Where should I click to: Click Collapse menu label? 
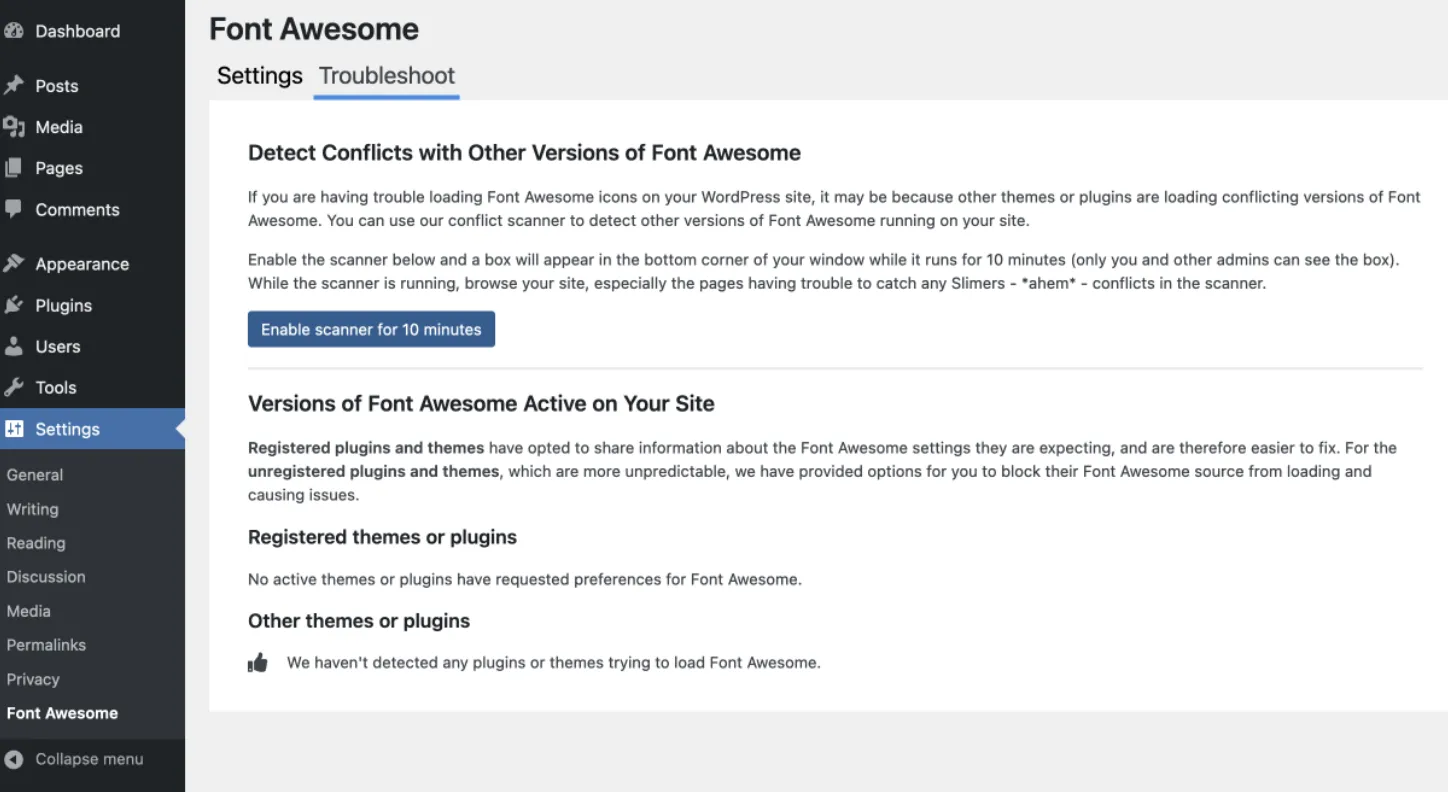(x=89, y=759)
